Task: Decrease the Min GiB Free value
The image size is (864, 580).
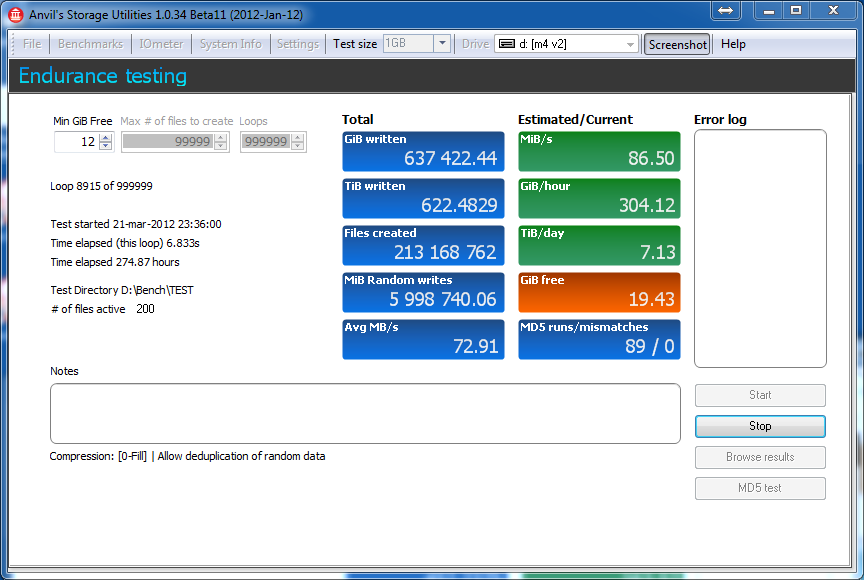Action: (106, 146)
